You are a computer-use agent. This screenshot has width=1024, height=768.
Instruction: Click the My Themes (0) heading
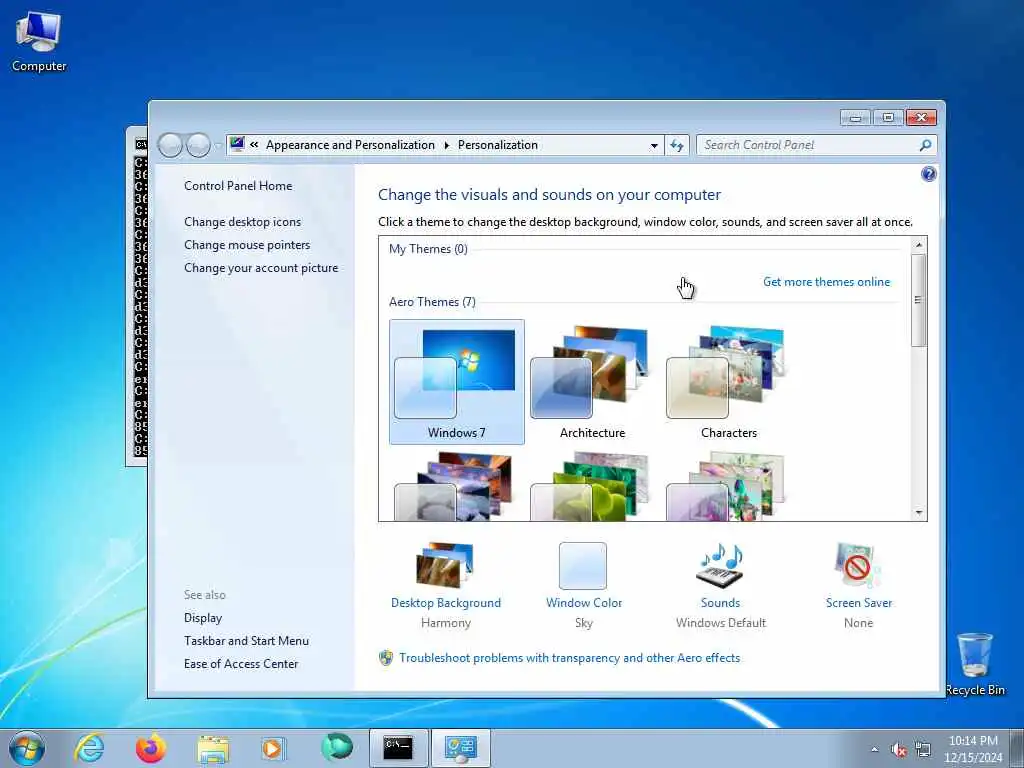428,249
